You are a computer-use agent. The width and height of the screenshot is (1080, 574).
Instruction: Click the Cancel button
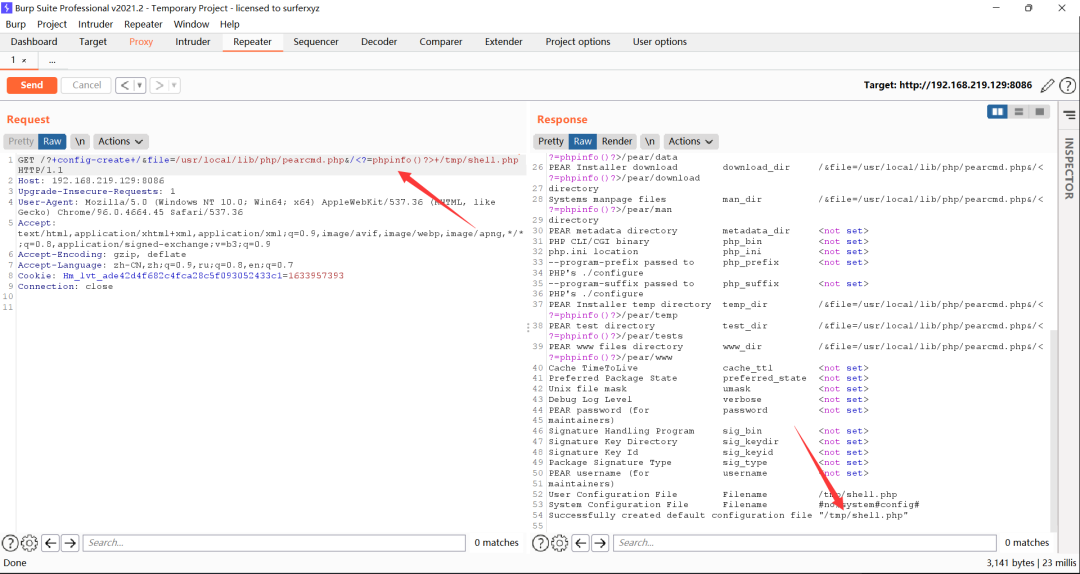[x=87, y=85]
